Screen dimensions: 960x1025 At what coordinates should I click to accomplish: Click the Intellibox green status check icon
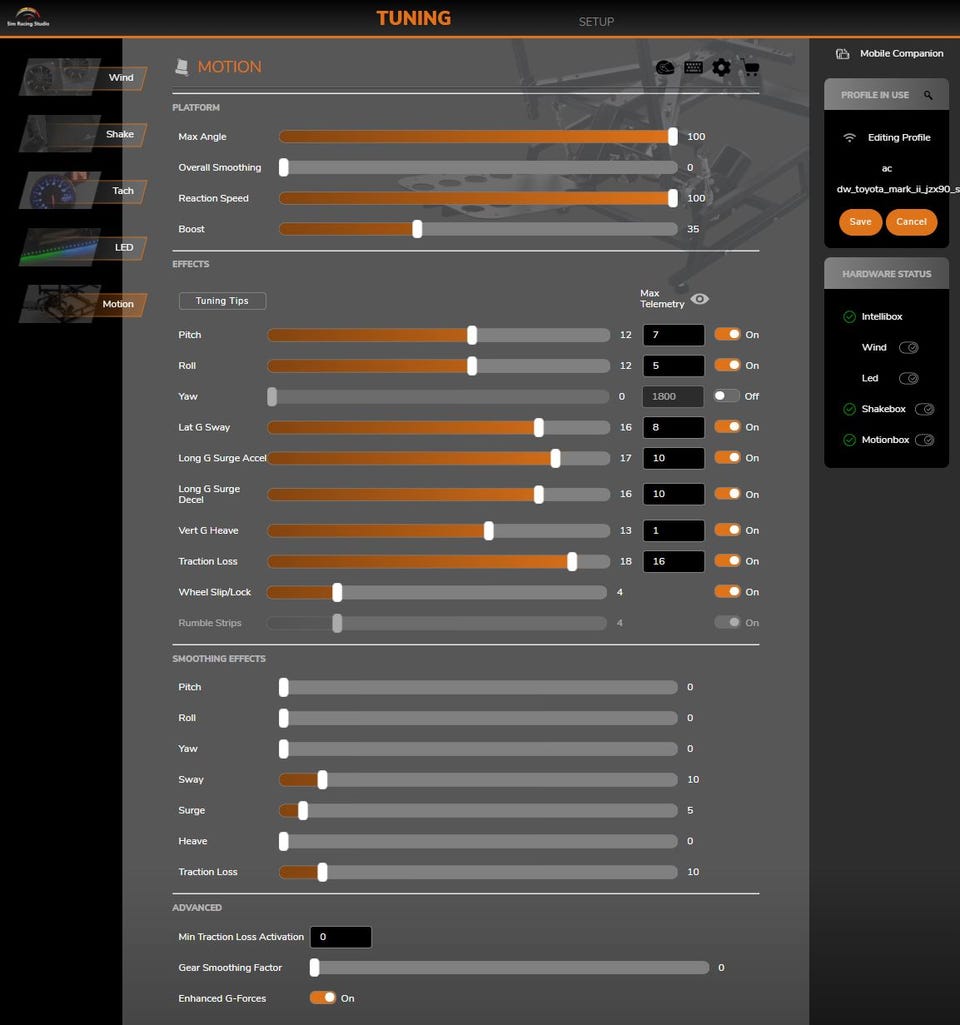pyautogui.click(x=850, y=316)
